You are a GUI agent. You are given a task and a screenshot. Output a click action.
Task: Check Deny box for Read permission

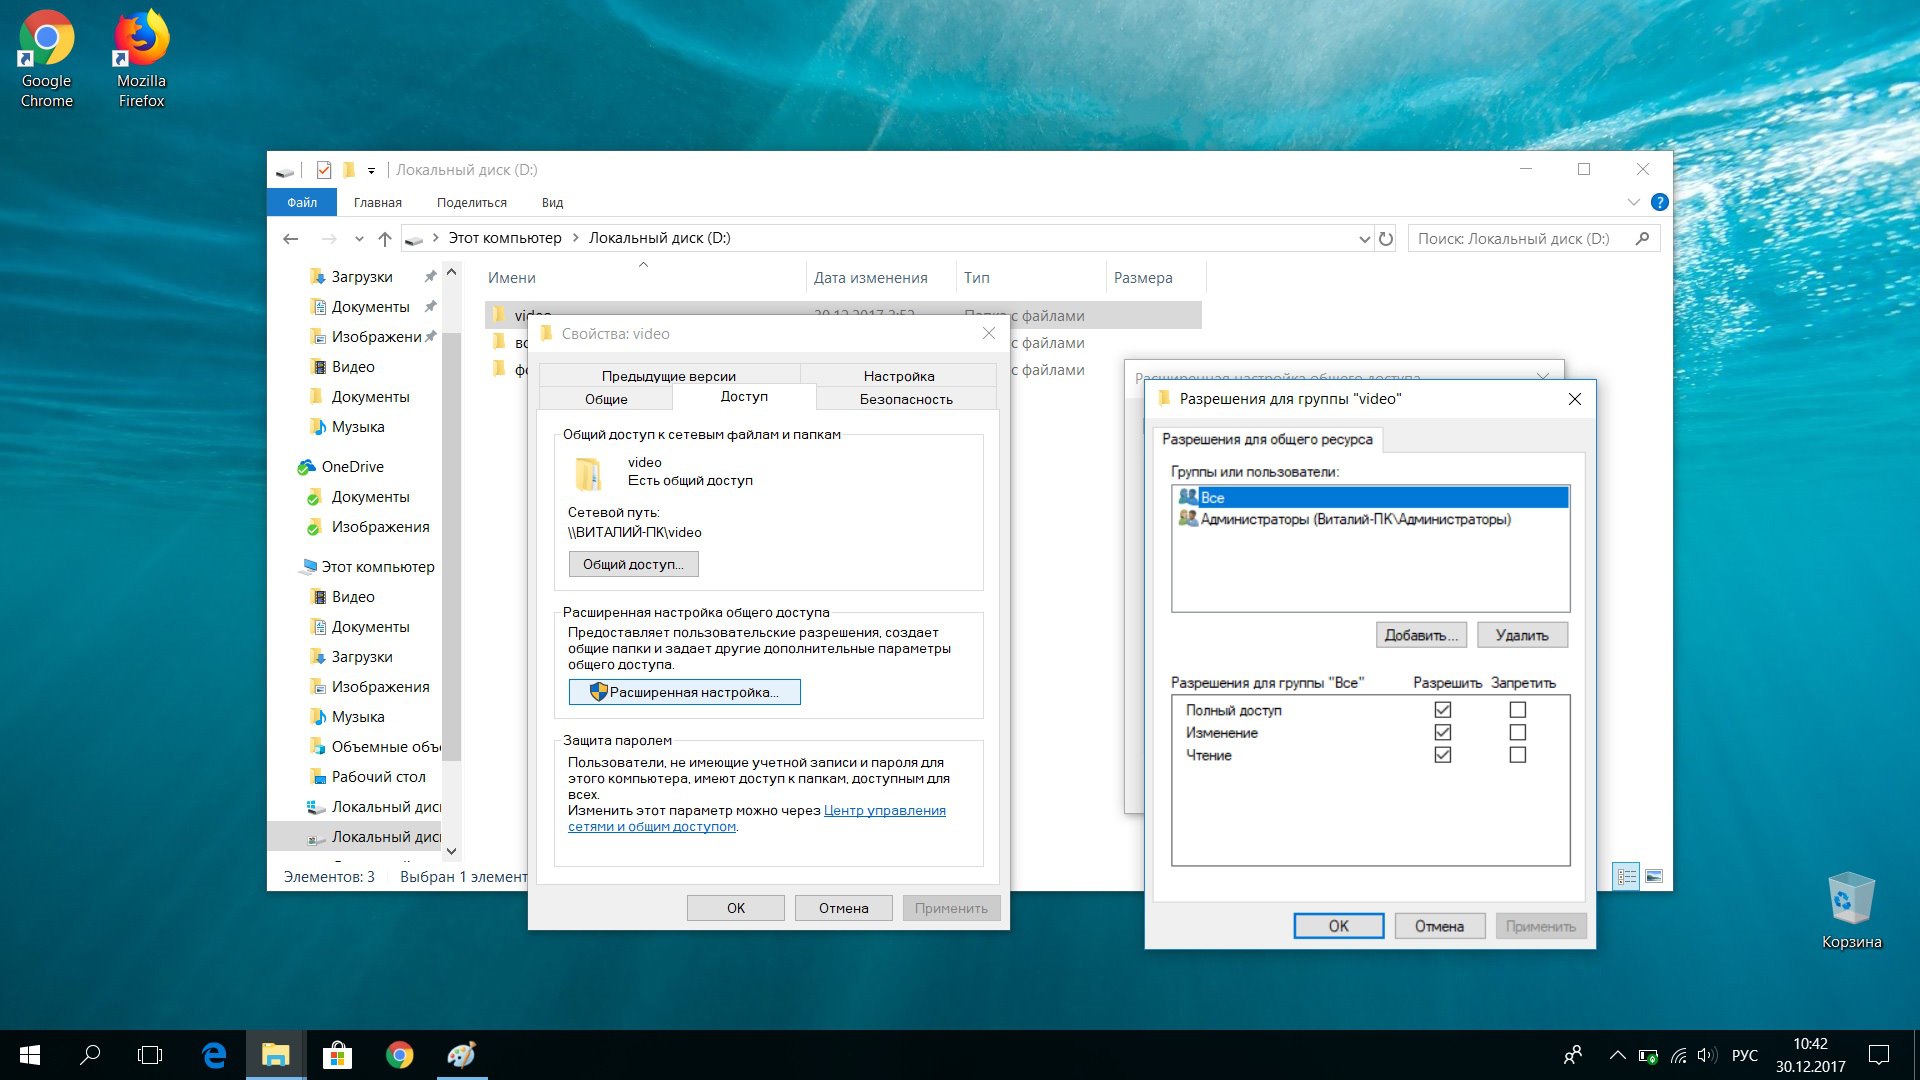pos(1517,756)
